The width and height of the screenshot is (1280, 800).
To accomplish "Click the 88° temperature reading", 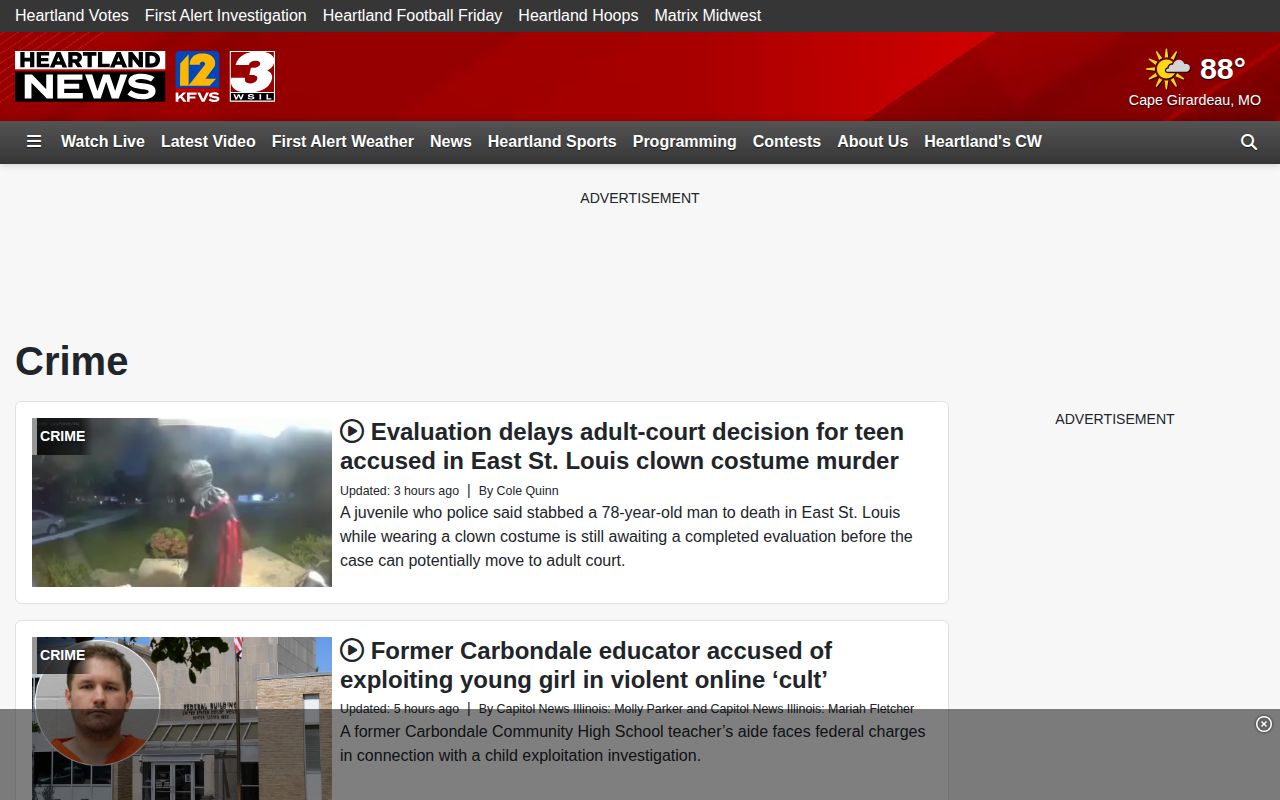I will point(1222,69).
